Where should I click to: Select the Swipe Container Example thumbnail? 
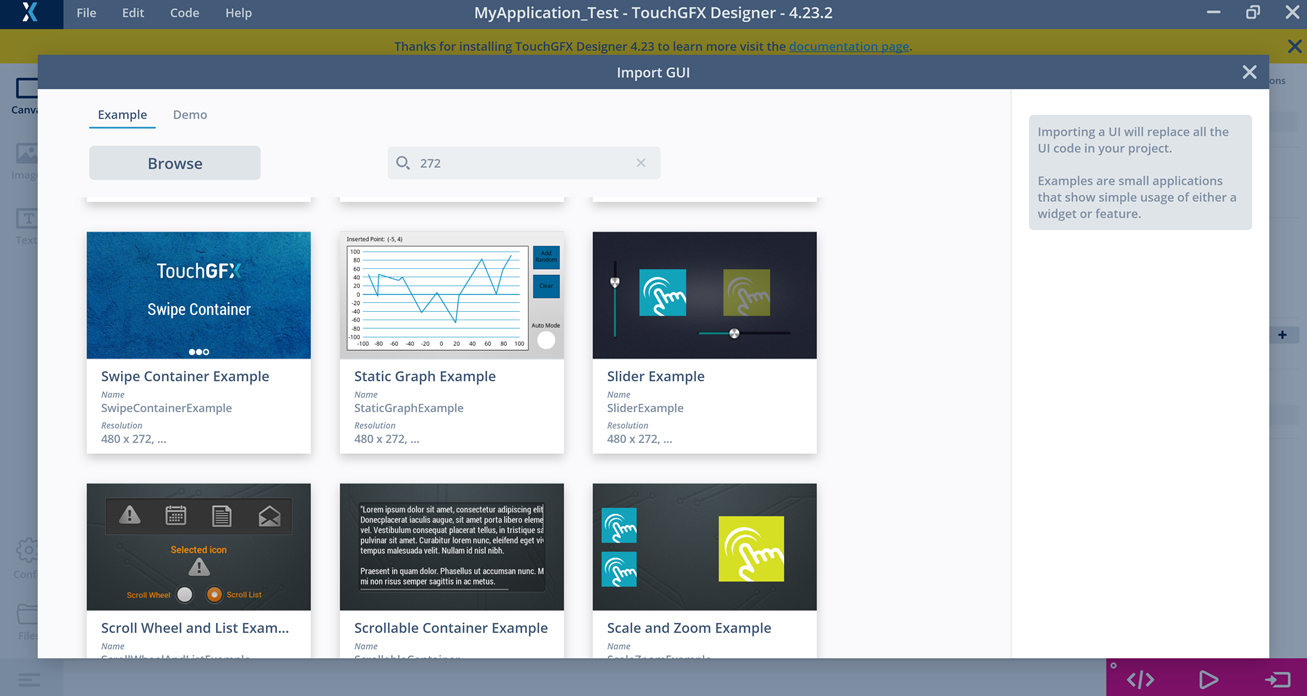pos(199,295)
